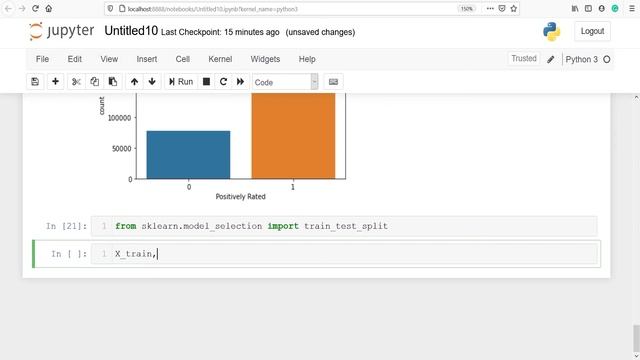This screenshot has height=360, width=640.
Task: Click the Last Checkpoint status text
Action: point(220,32)
